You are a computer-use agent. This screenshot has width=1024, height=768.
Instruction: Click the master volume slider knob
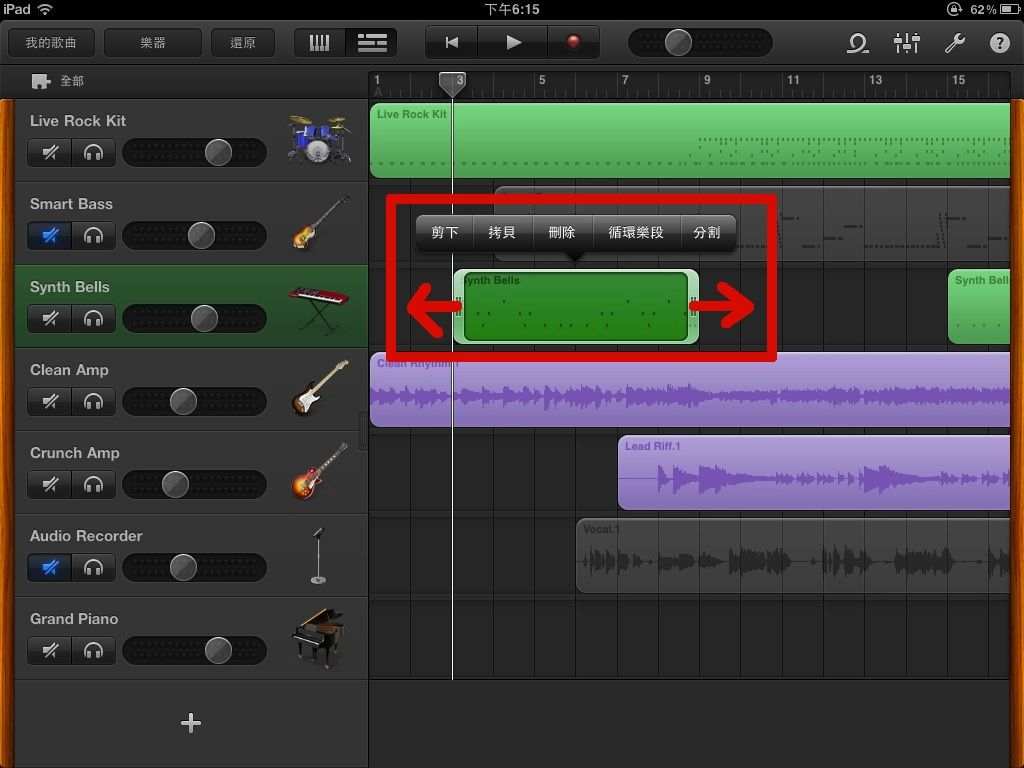click(678, 43)
